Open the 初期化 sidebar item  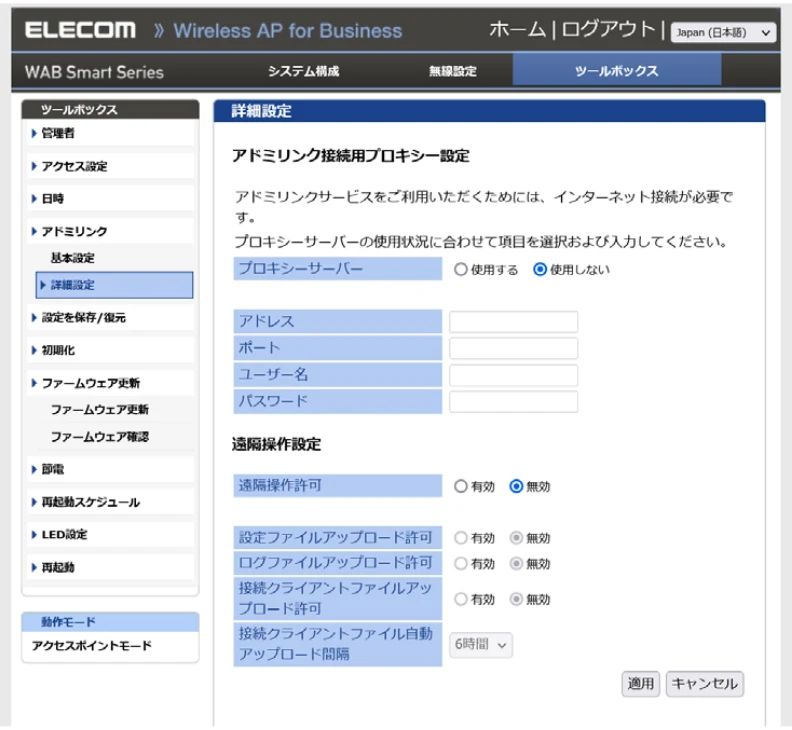[x=110, y=350]
